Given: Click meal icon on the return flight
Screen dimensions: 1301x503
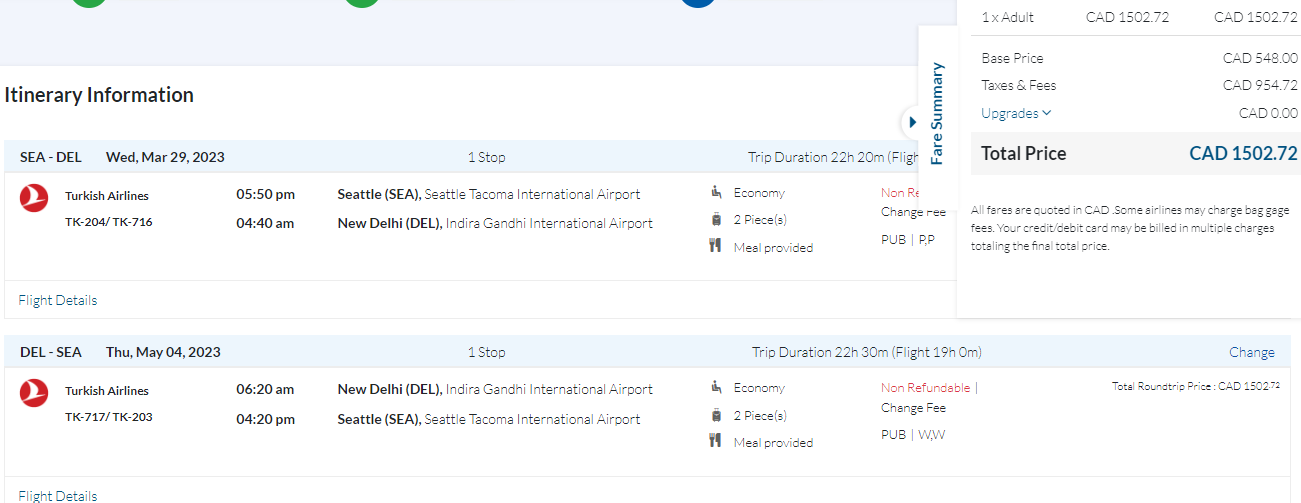Looking at the screenshot, I should (x=716, y=441).
